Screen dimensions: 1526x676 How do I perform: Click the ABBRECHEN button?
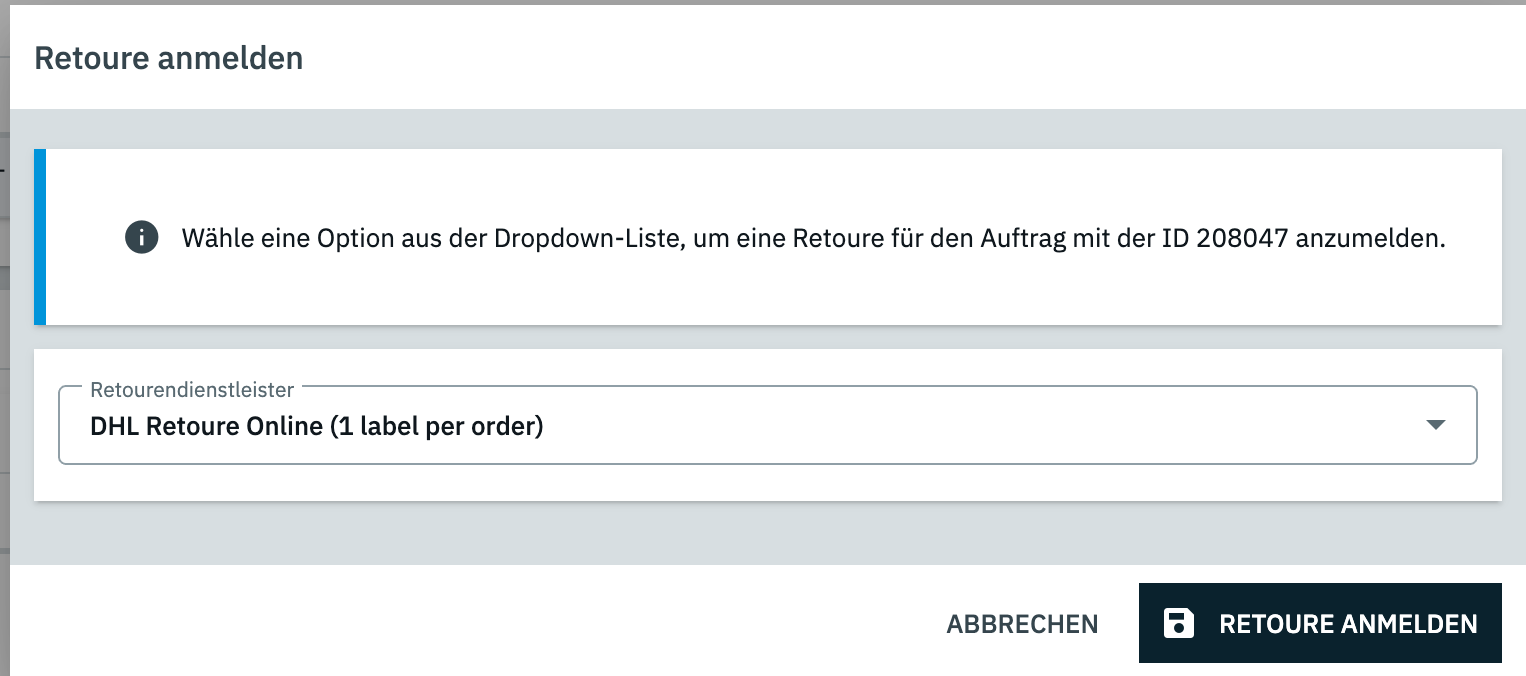click(x=1022, y=624)
